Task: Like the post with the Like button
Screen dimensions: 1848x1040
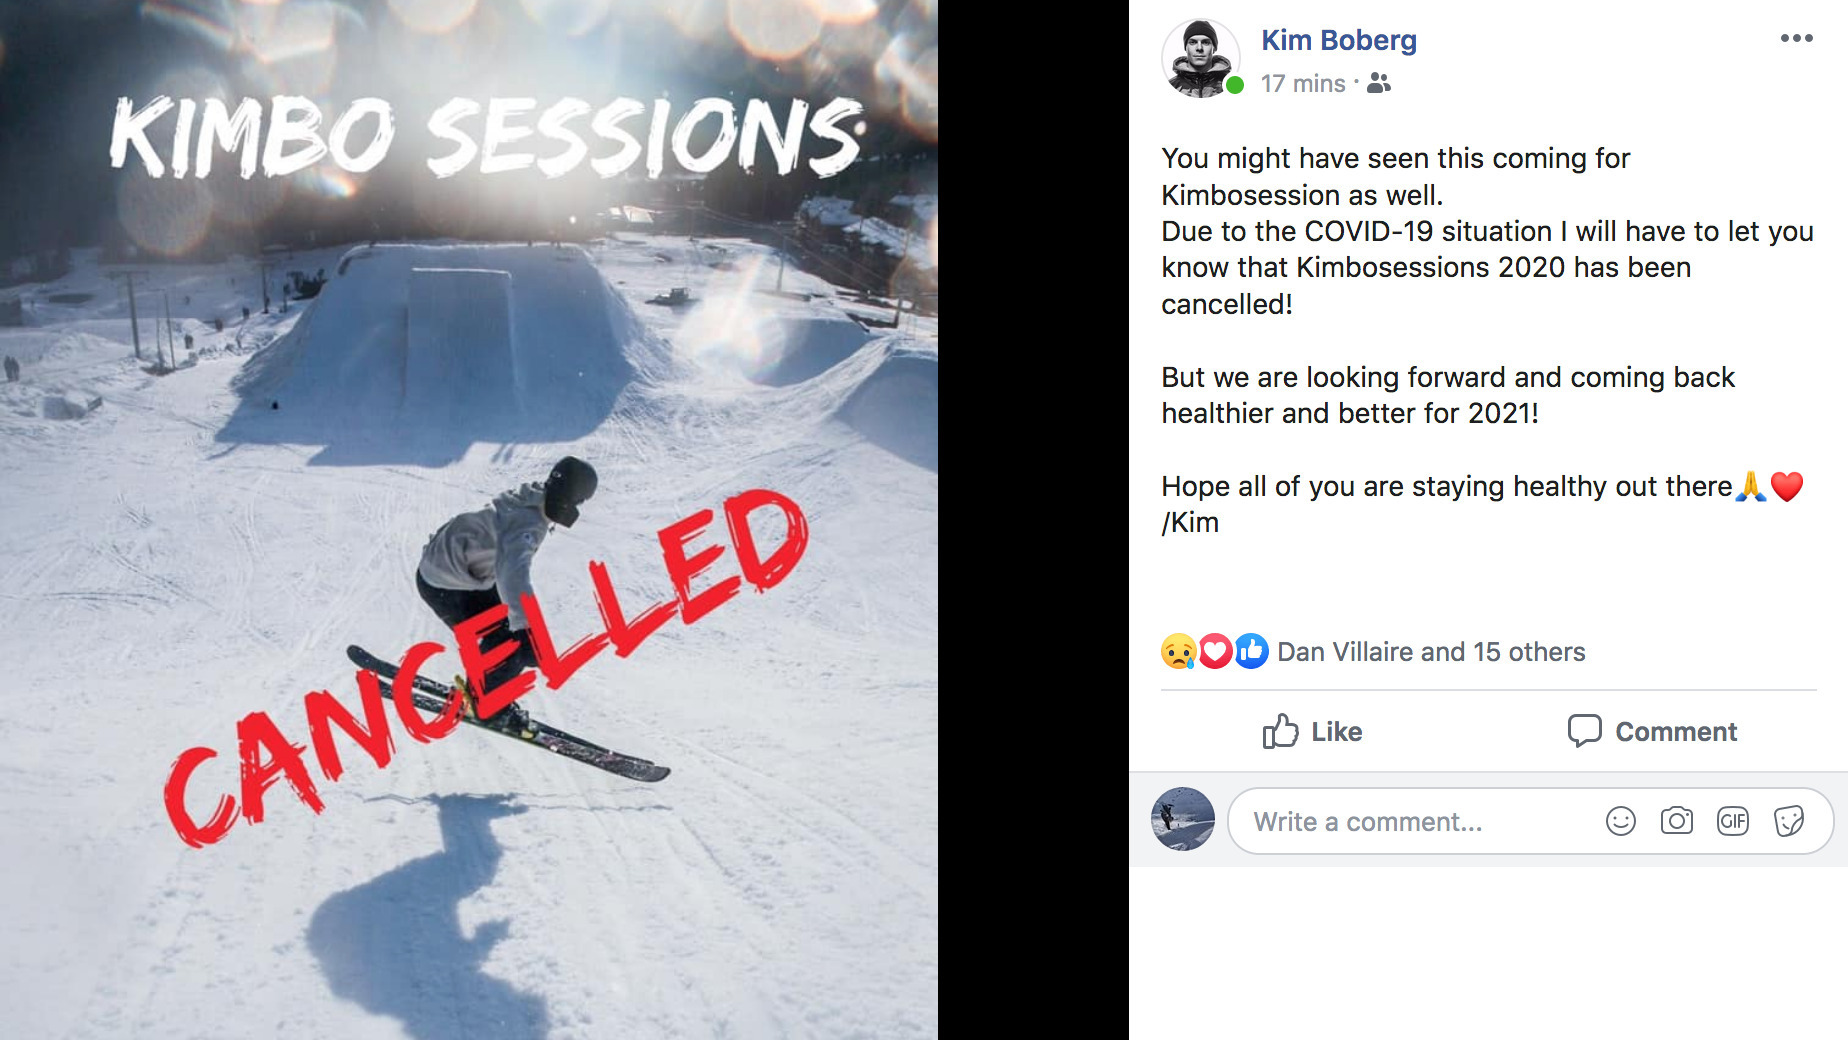Action: click(x=1312, y=732)
